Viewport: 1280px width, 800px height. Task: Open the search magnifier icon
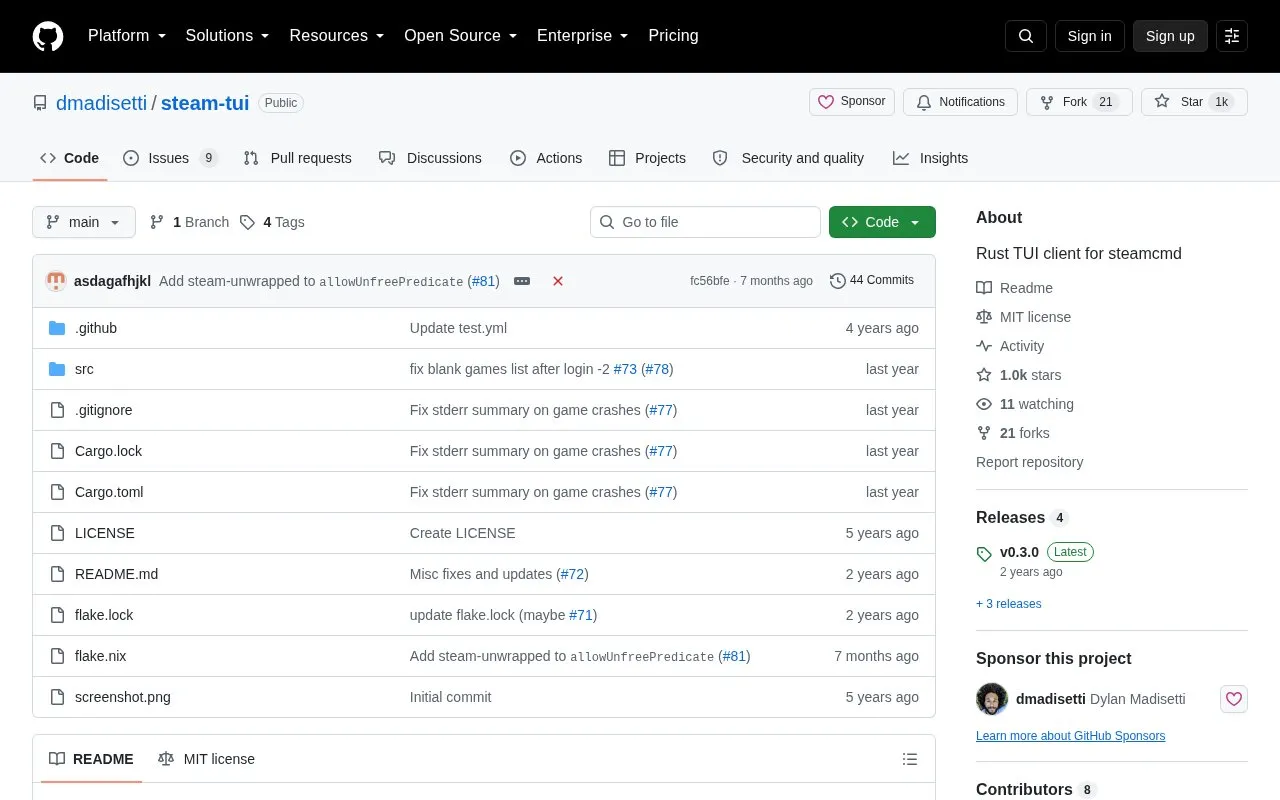click(x=1026, y=36)
